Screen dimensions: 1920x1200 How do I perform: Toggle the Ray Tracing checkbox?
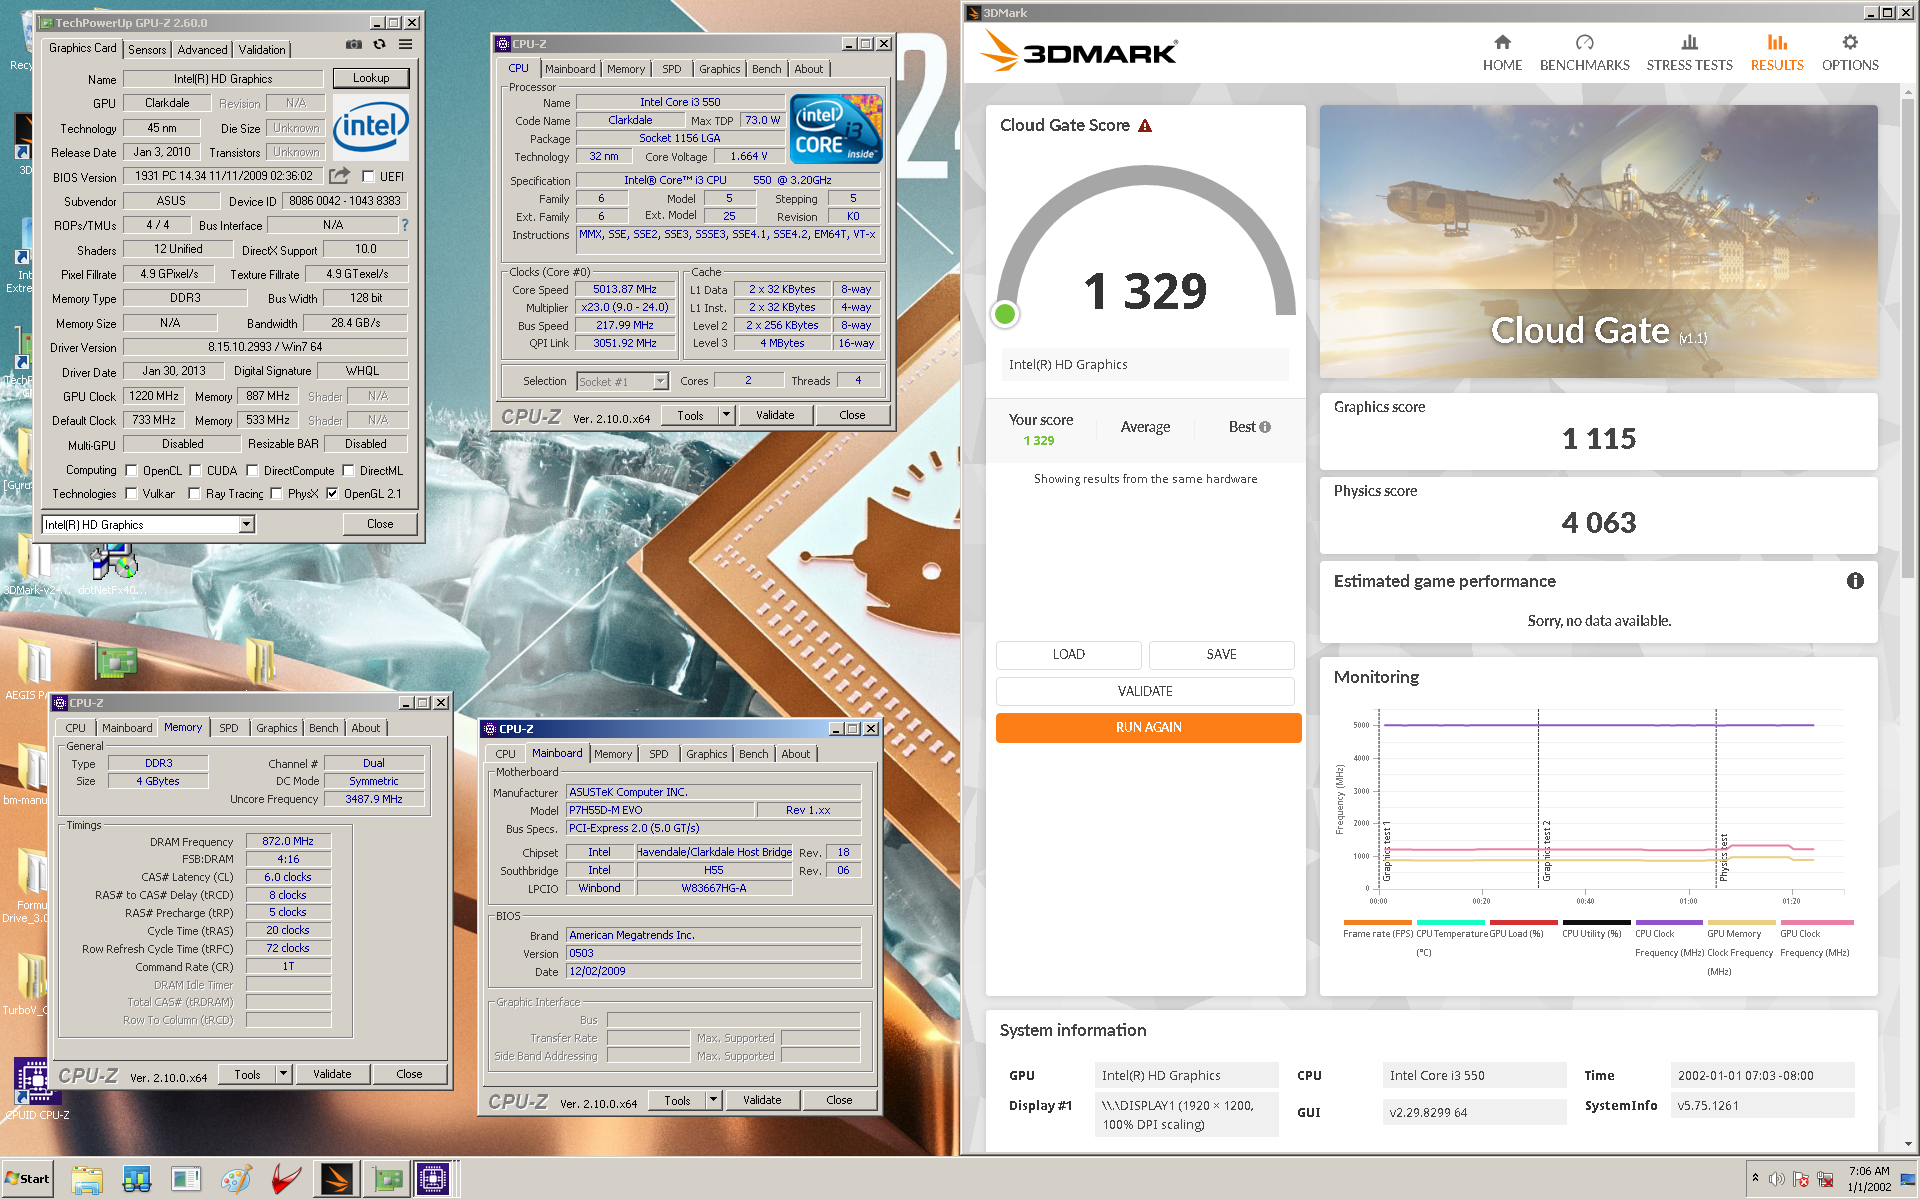click(194, 493)
